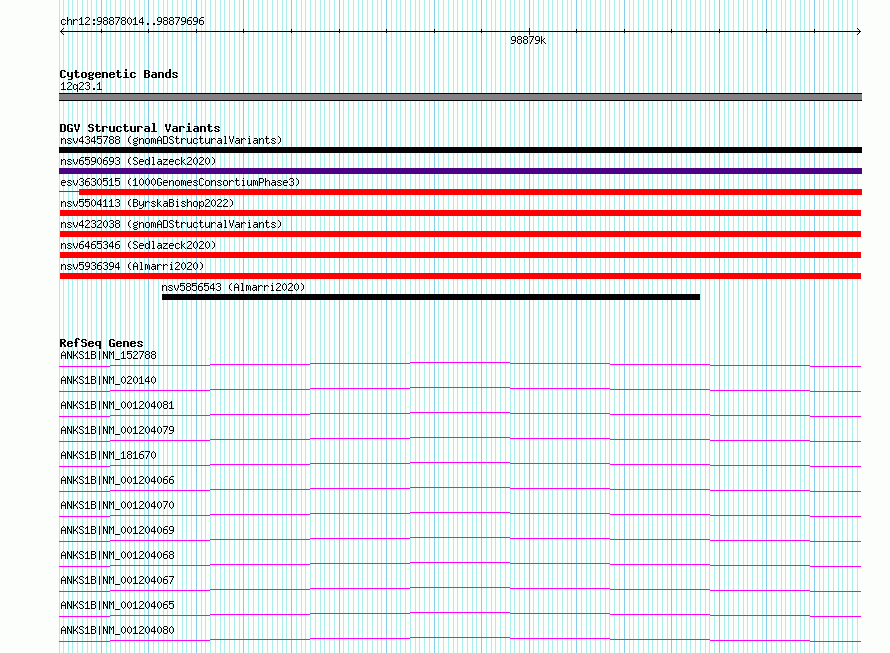Click the magenta intron line of NM_181670
The width and height of the screenshot is (890, 653).
460,463
